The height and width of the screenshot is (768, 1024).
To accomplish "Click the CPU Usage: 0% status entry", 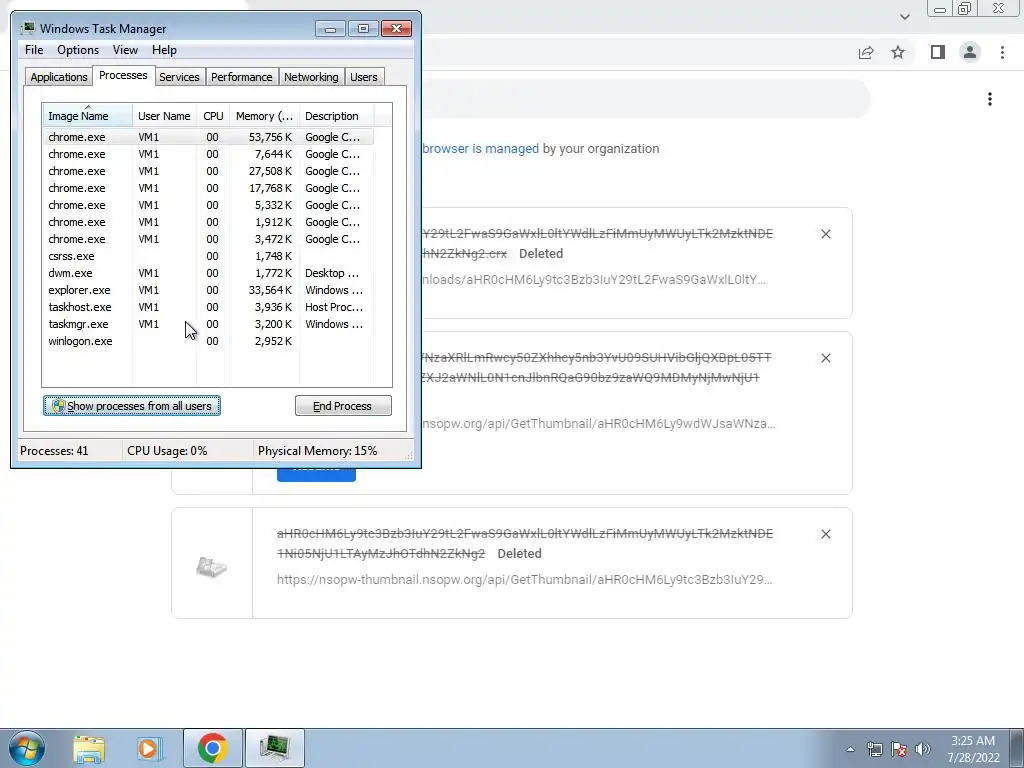I will pyautogui.click(x=167, y=451).
